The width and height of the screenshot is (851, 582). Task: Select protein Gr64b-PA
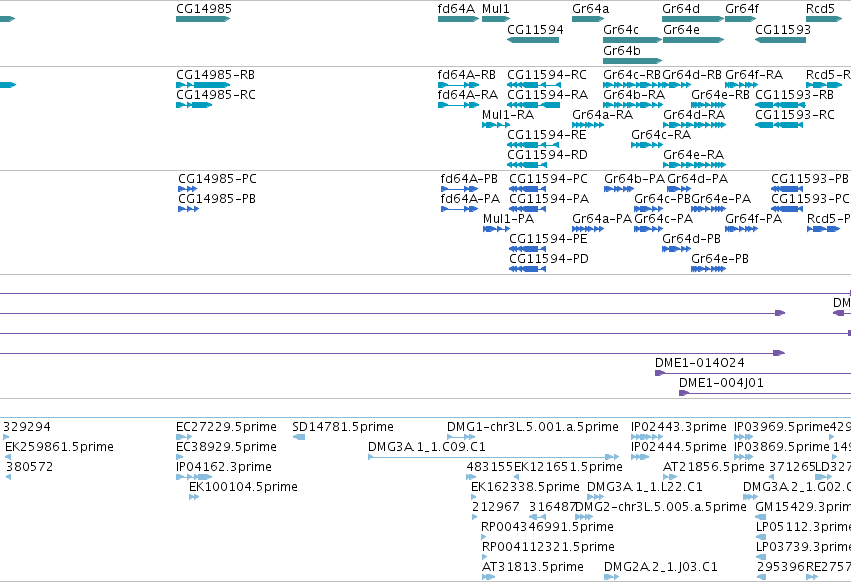coord(619,189)
